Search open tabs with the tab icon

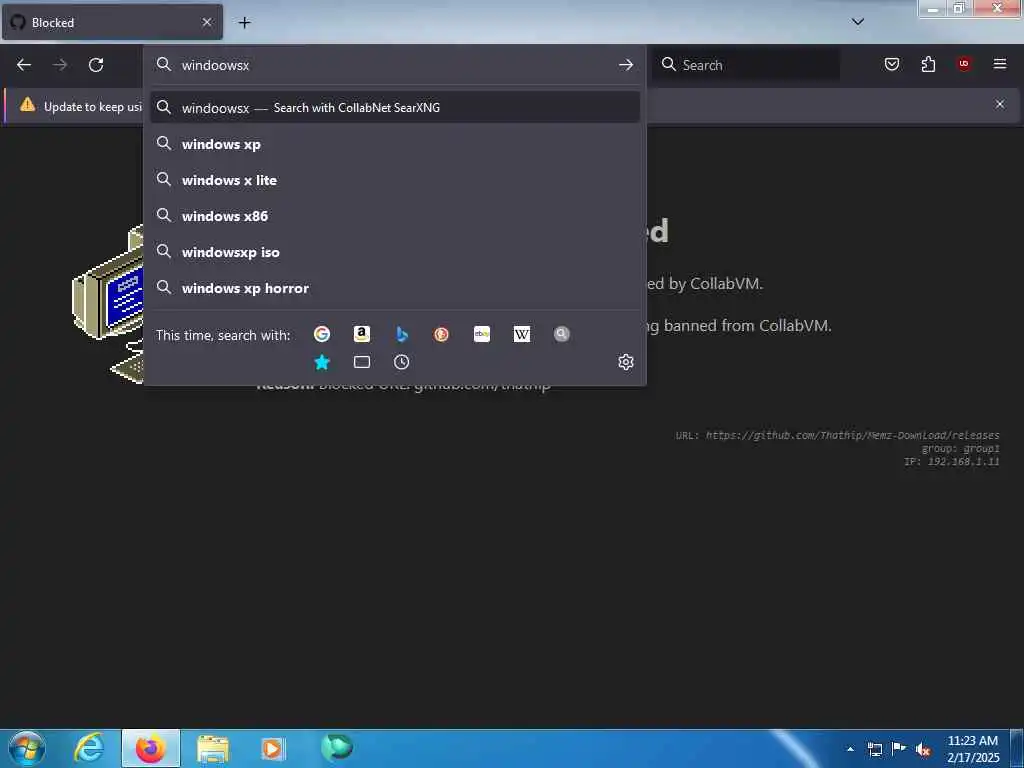tap(362, 362)
